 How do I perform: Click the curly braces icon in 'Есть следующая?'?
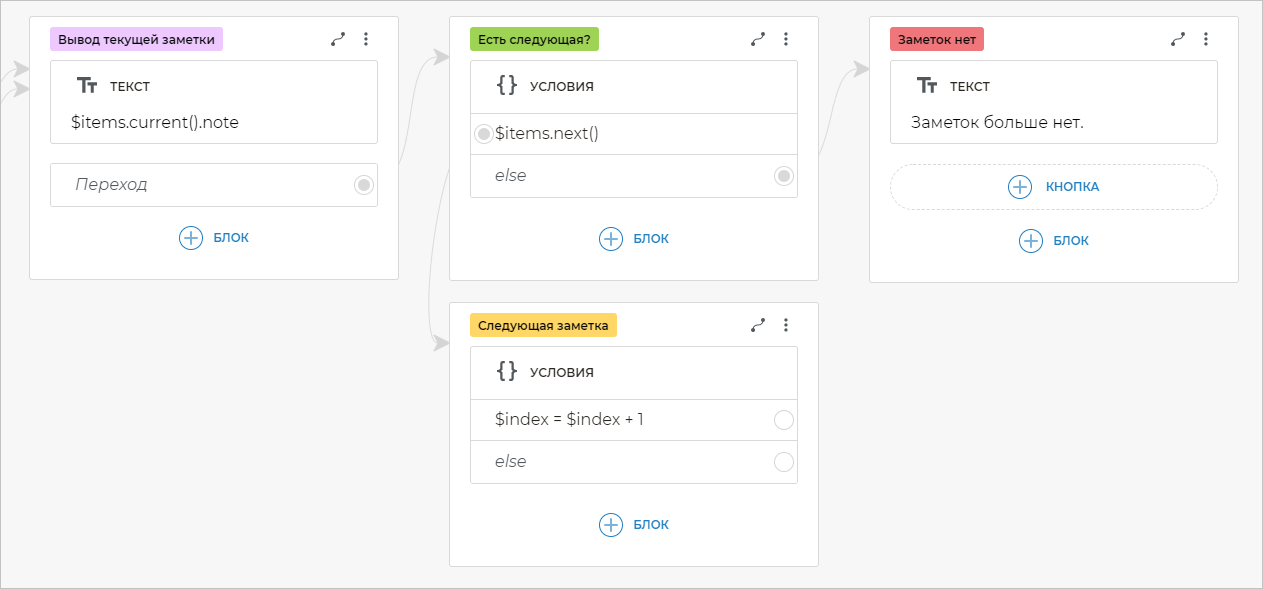click(x=507, y=86)
